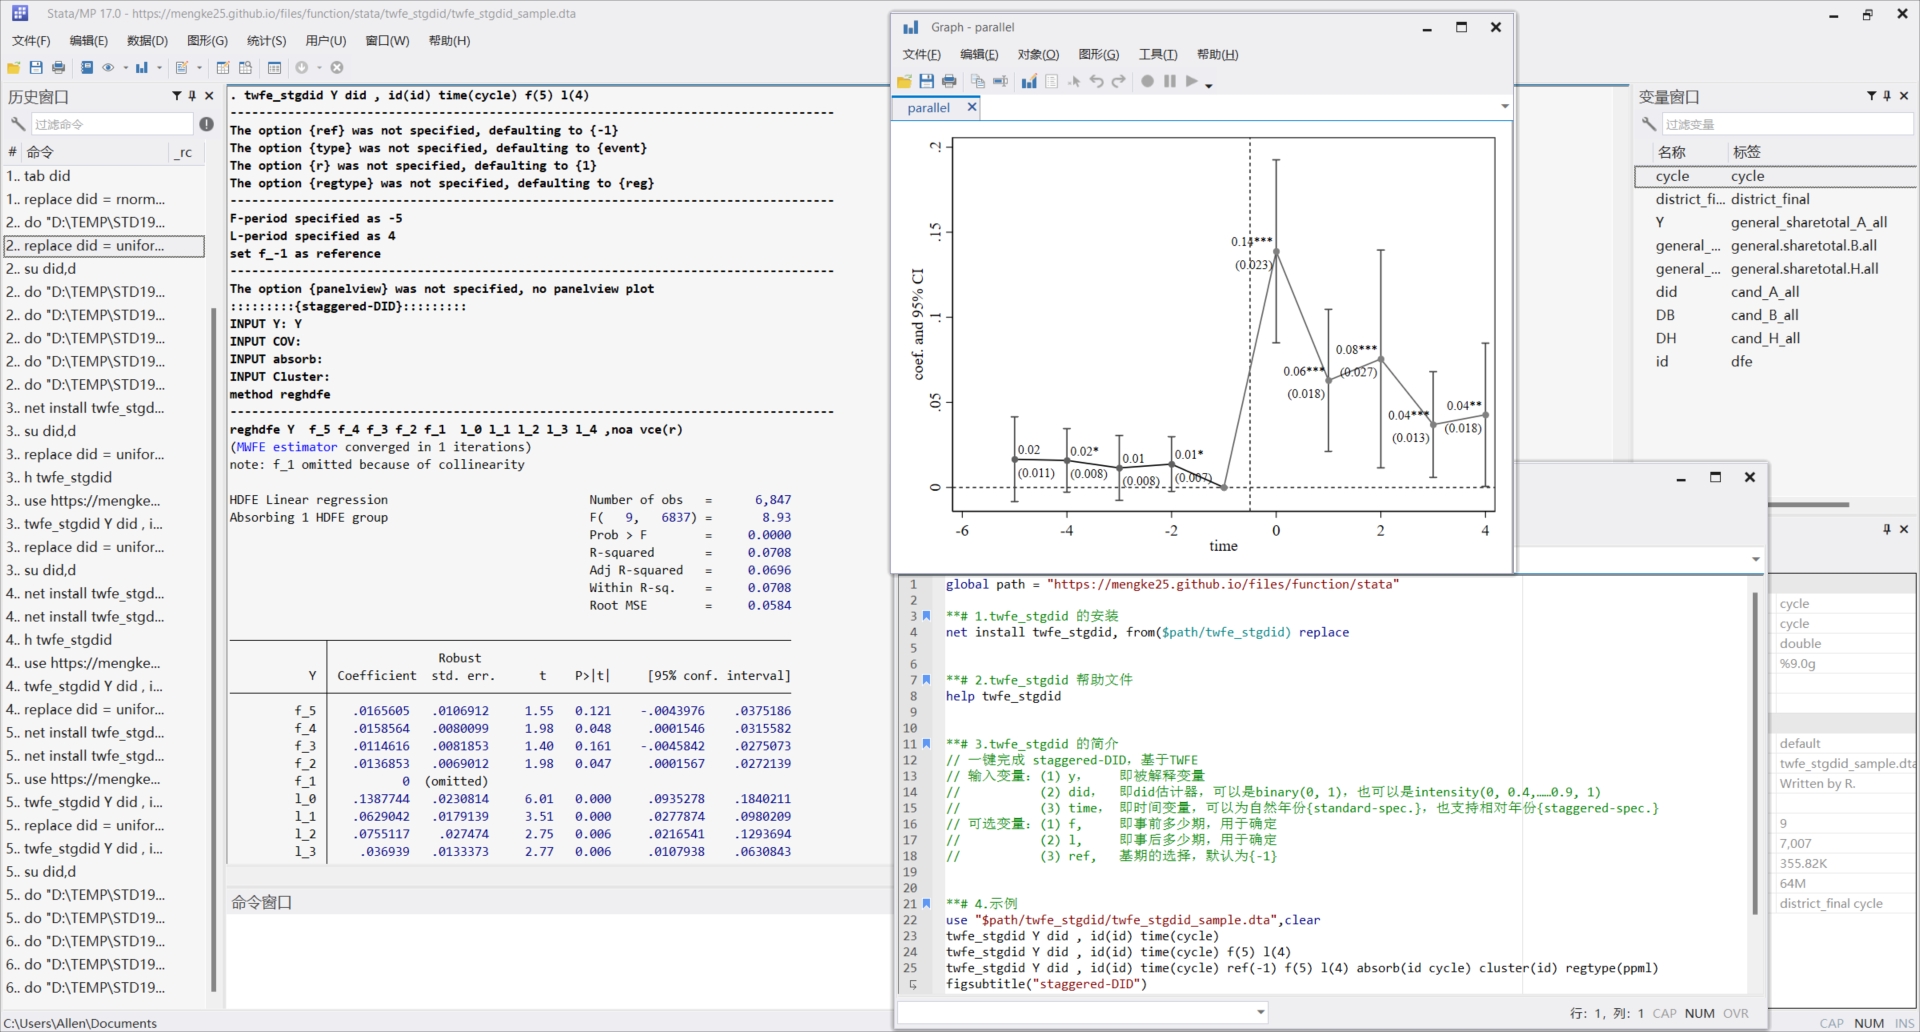This screenshot has height=1032, width=1920.
Task: Expand the dropdown arrow beside Do-file Editor icon
Action: tap(198, 68)
